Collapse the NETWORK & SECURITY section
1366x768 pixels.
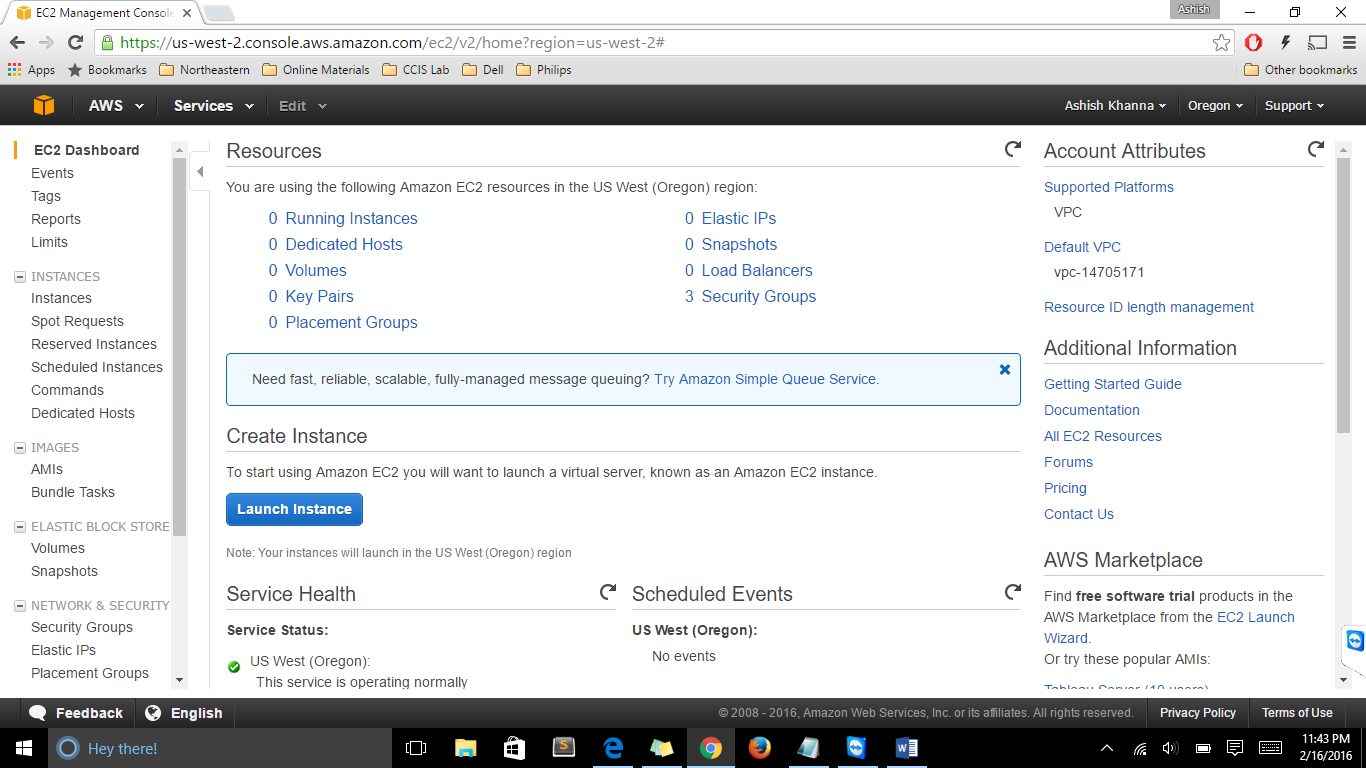(x=20, y=606)
